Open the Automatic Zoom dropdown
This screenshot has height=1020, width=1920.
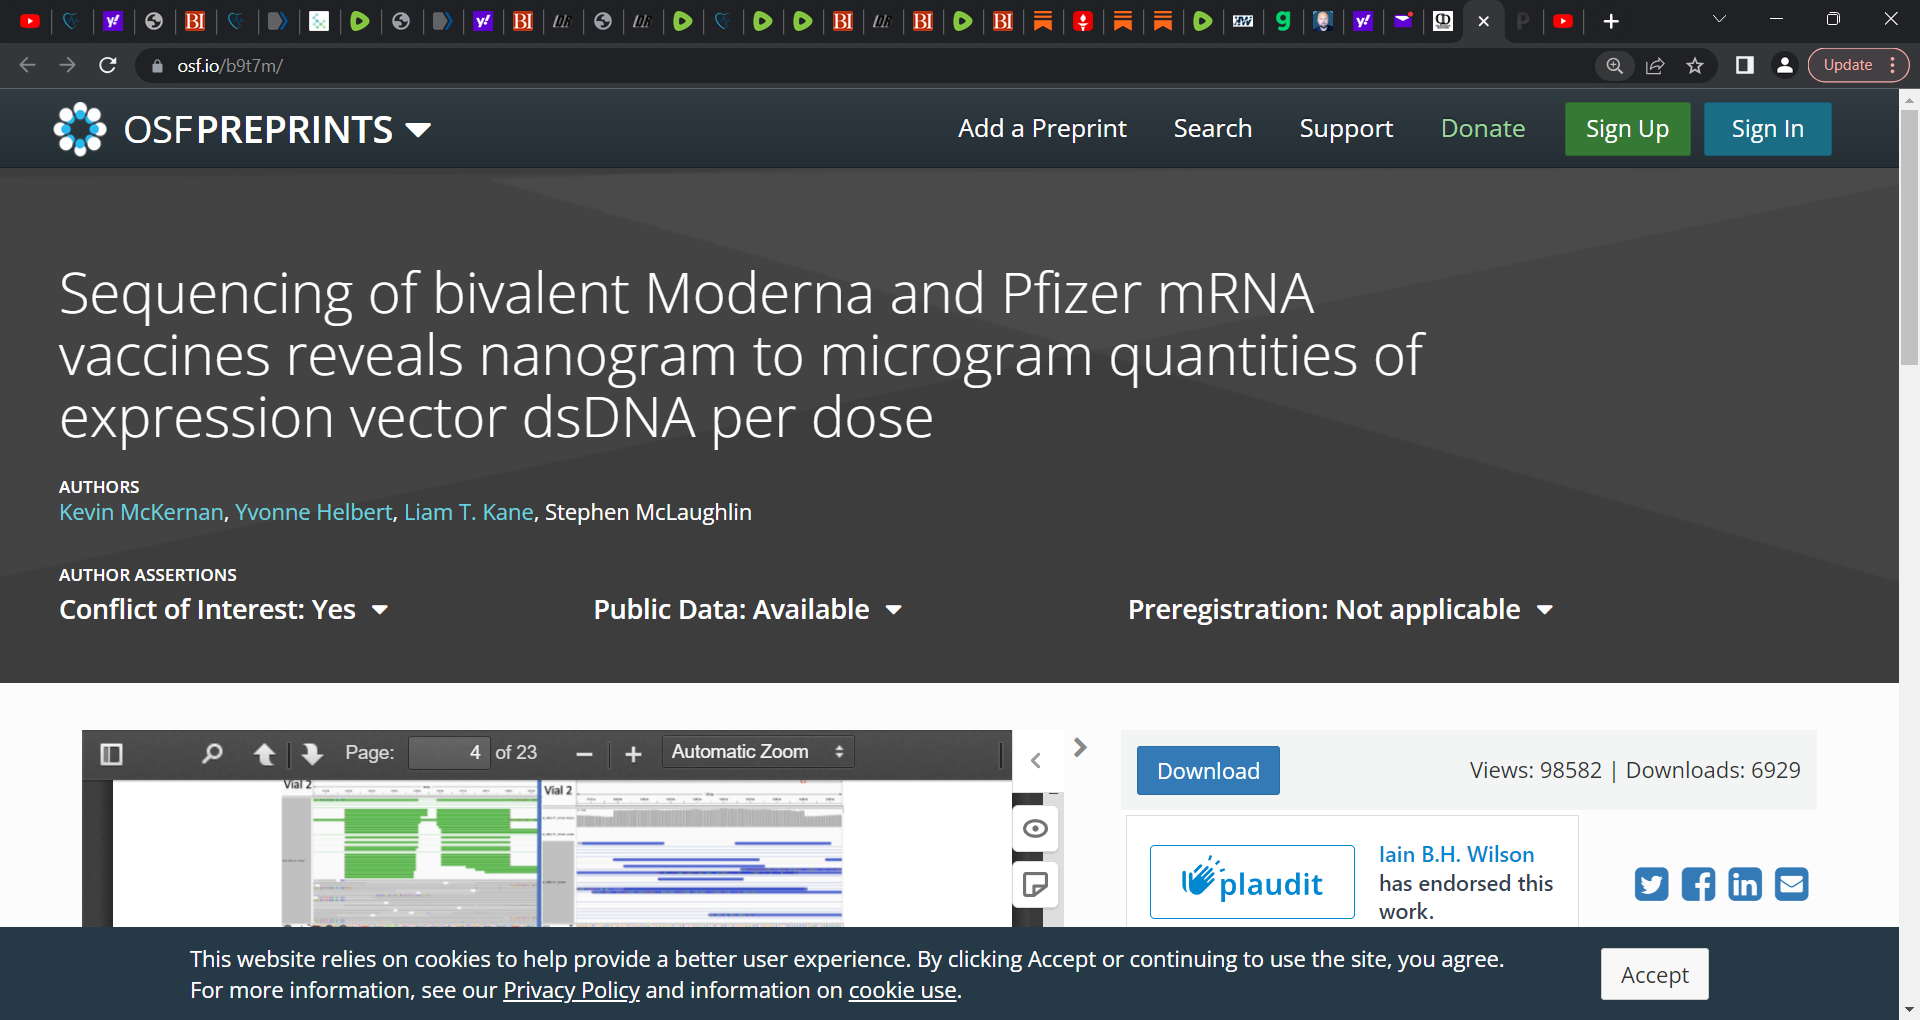click(x=758, y=752)
